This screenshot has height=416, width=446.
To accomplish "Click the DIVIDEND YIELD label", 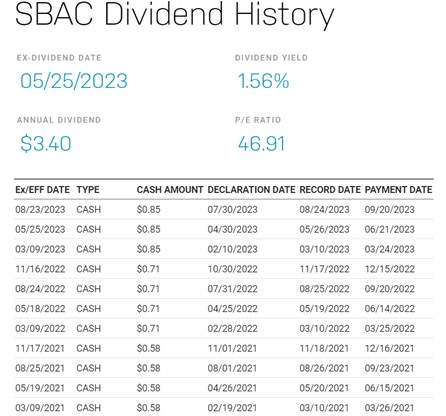I will pyautogui.click(x=271, y=58).
